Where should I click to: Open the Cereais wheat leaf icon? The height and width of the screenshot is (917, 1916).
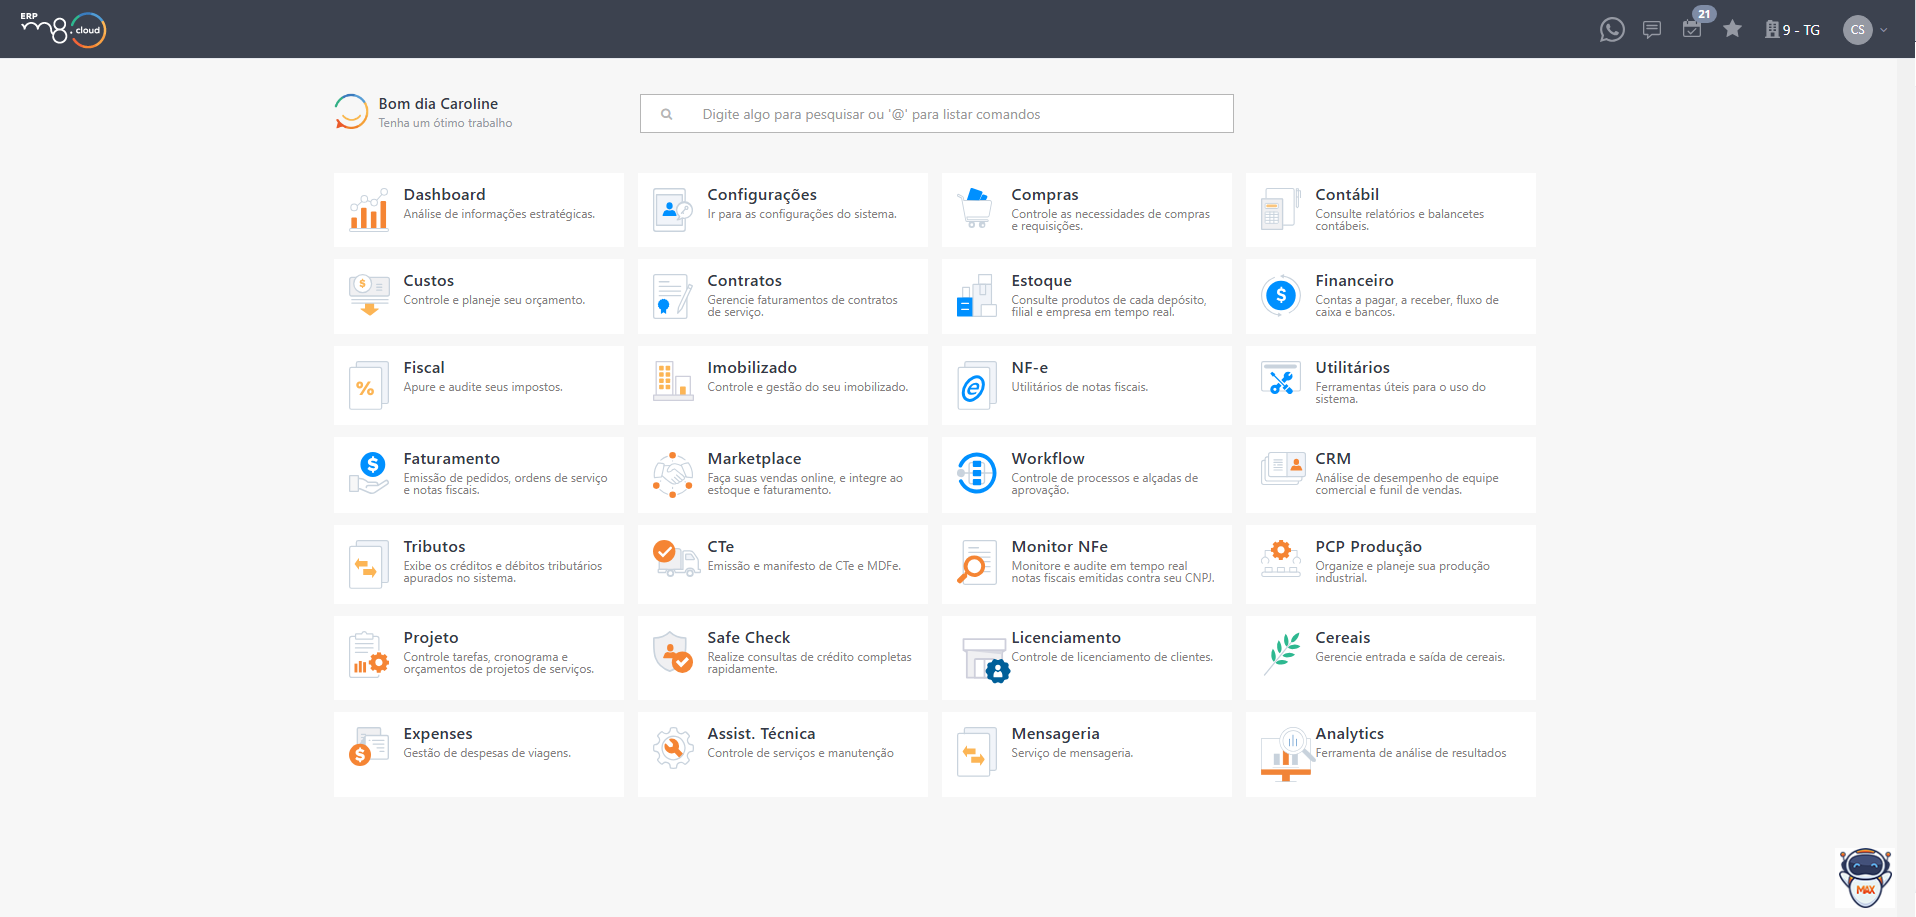(x=1281, y=653)
